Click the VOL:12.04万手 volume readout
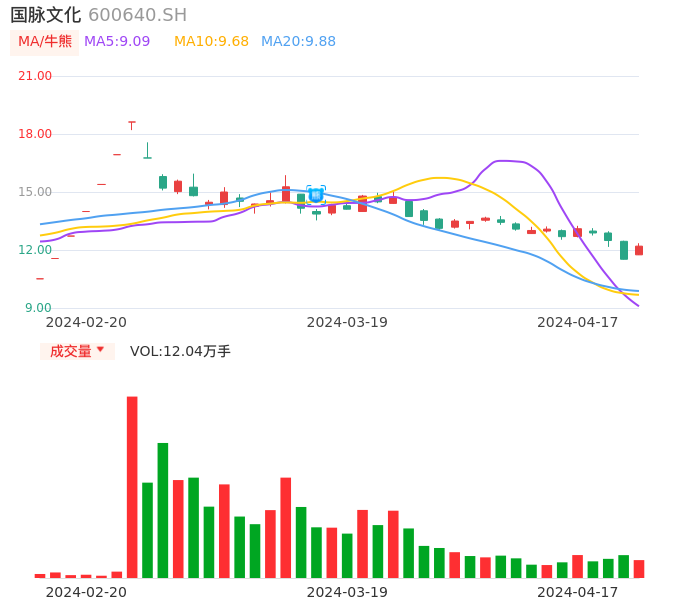 tap(180, 351)
